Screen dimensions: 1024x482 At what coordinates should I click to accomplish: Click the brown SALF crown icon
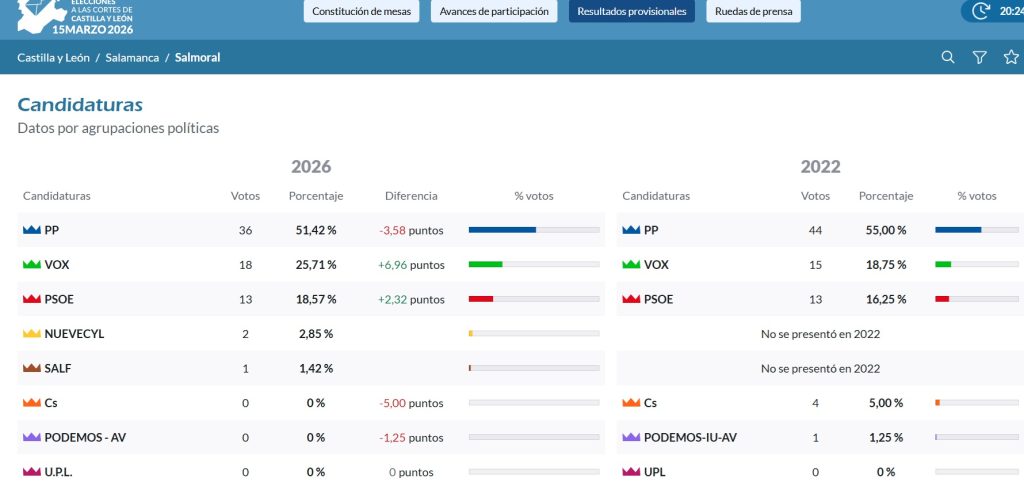pyautogui.click(x=32, y=368)
